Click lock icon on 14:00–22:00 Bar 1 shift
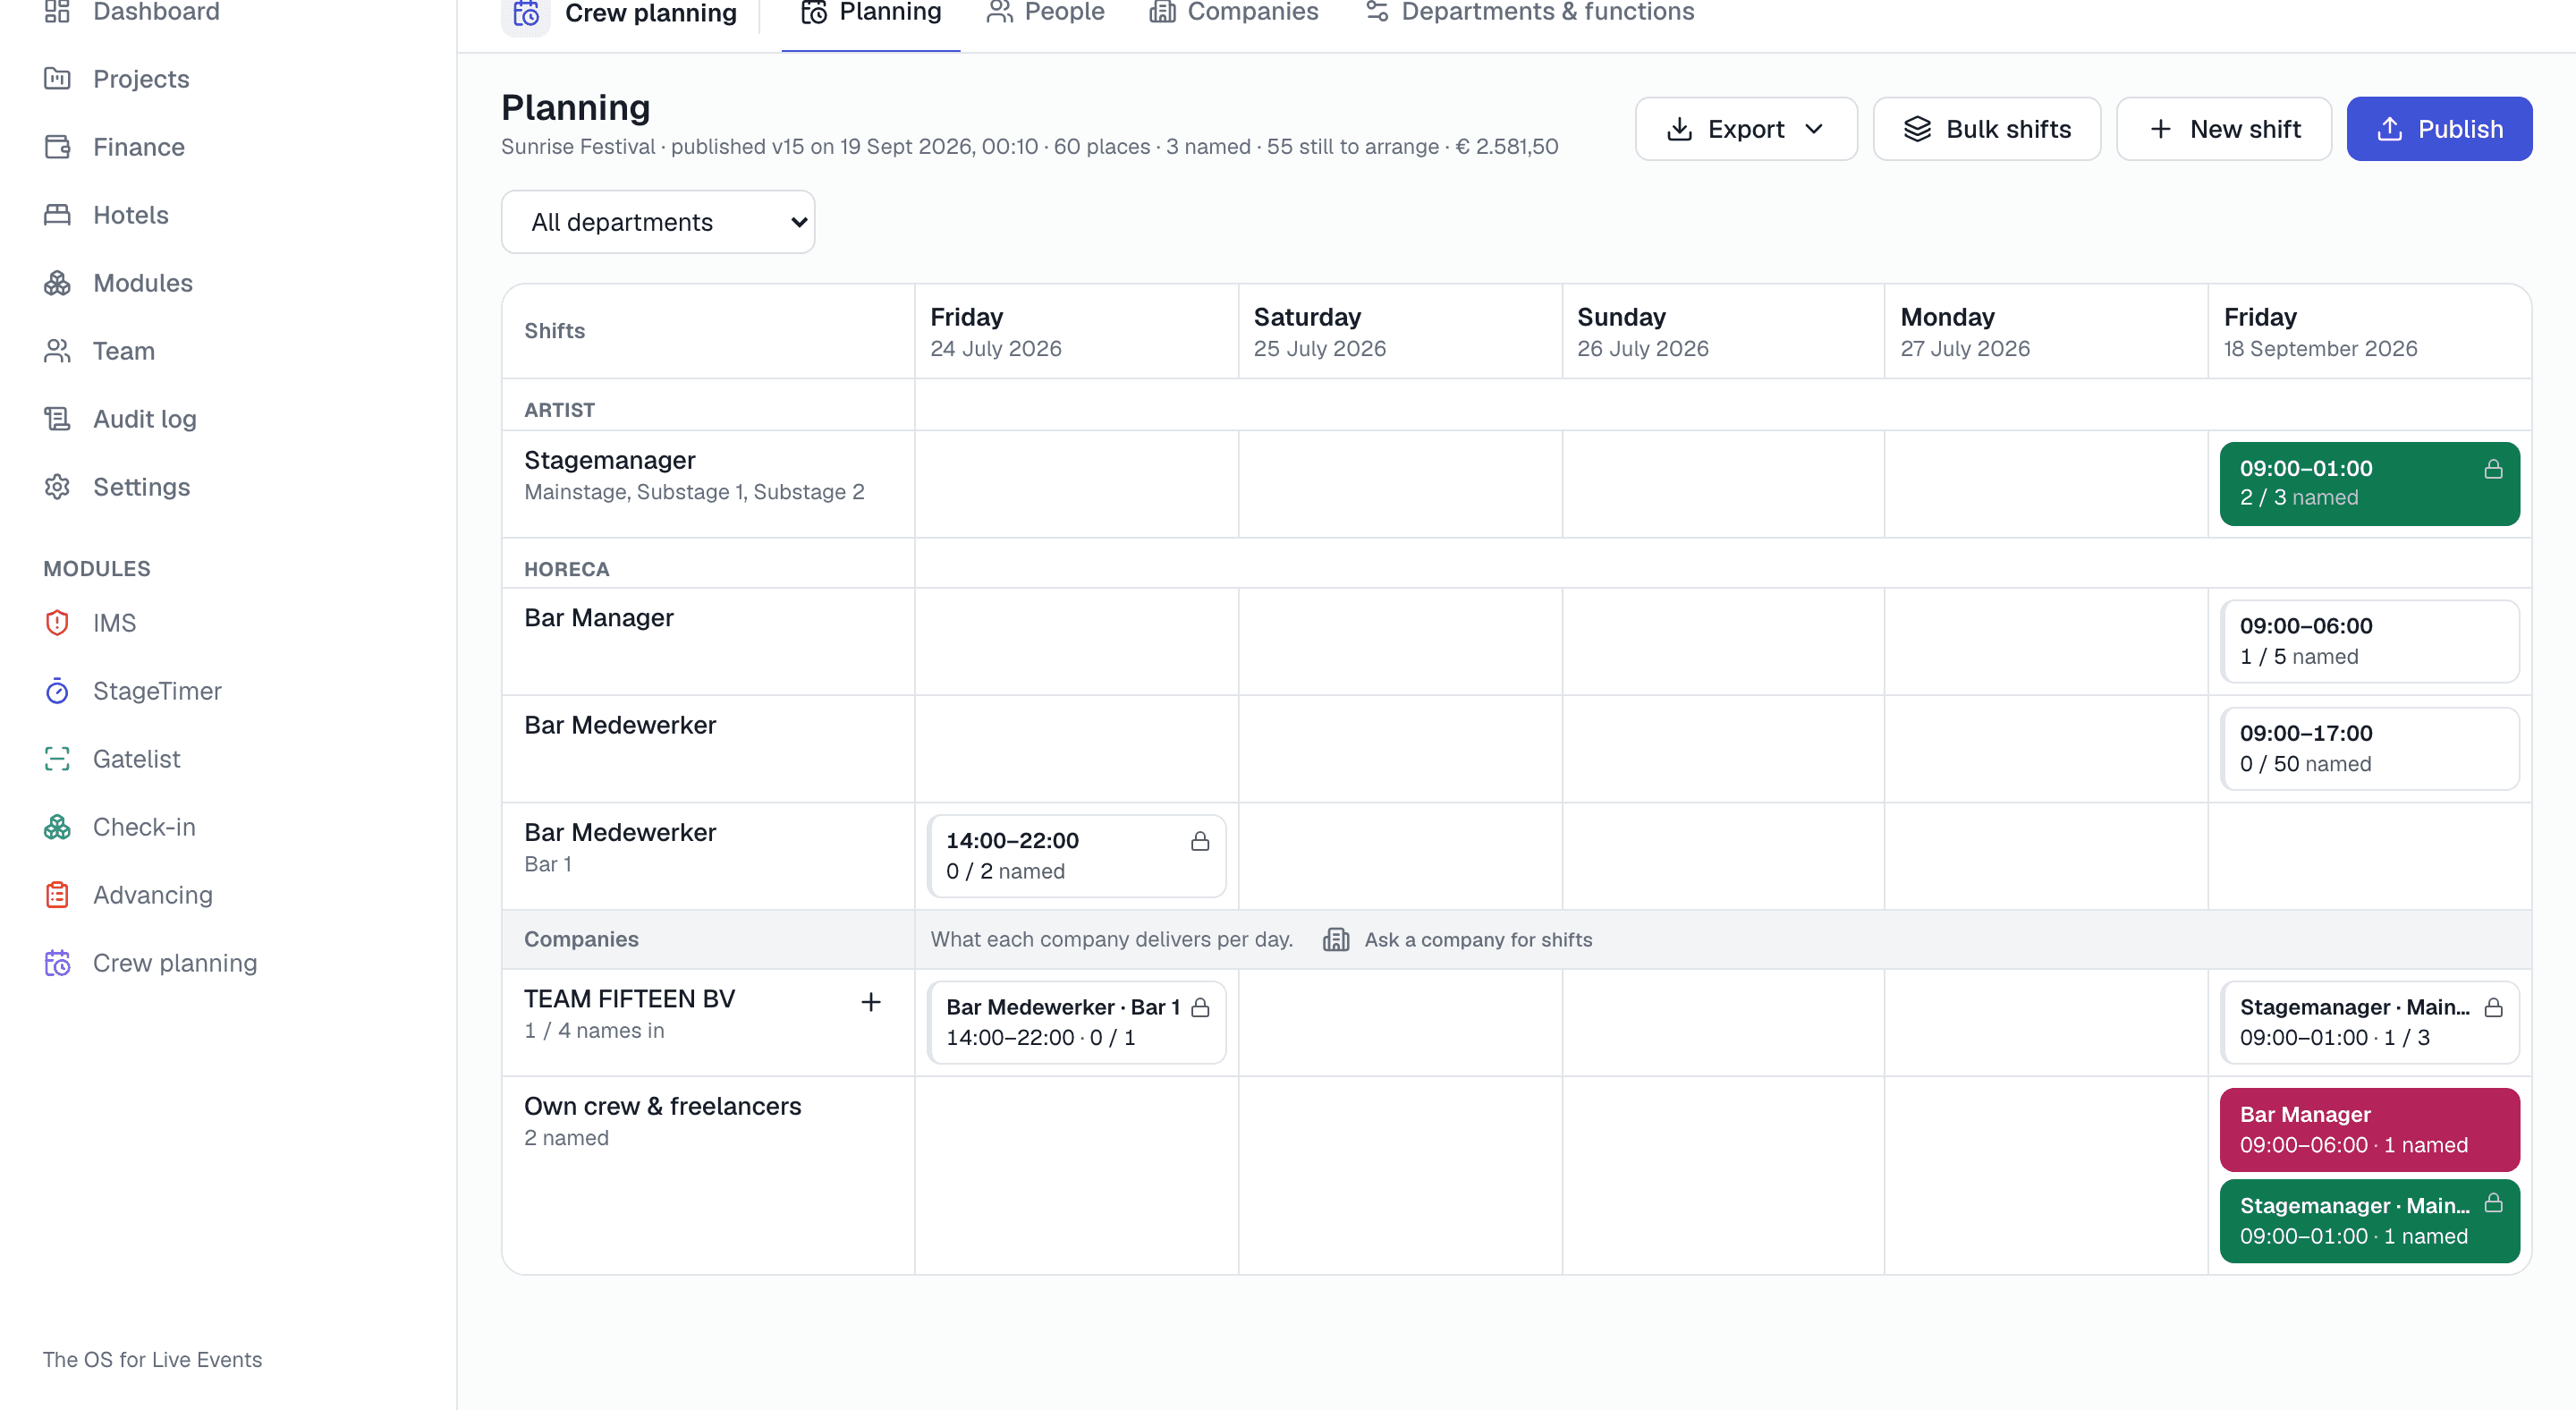Screen dimensions: 2576x1410 (x=1200, y=841)
